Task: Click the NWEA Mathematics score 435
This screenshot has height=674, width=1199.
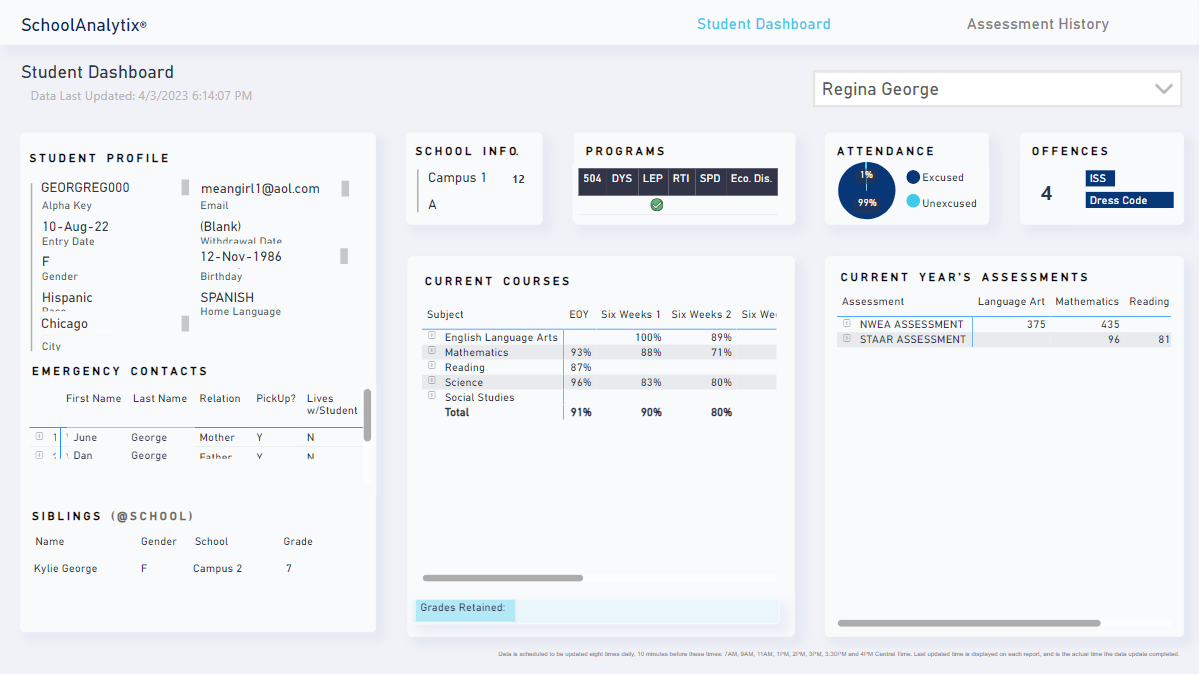Action: [1110, 324]
